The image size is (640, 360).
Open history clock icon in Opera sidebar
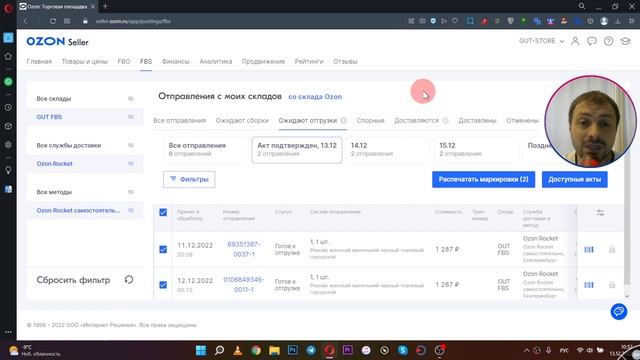pyautogui.click(x=8, y=108)
